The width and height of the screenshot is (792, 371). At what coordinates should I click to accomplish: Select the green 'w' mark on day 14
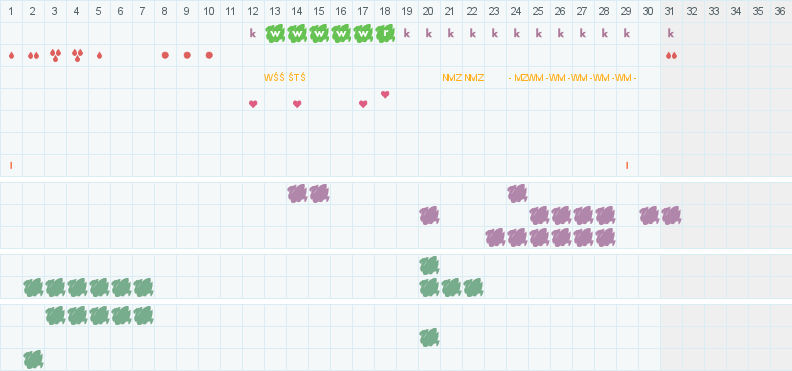click(297, 34)
